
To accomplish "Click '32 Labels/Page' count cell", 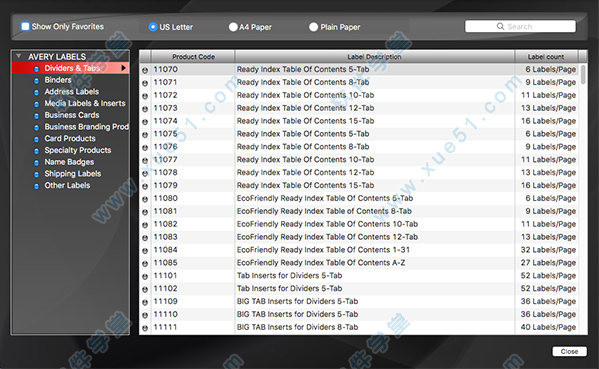I will [x=548, y=250].
